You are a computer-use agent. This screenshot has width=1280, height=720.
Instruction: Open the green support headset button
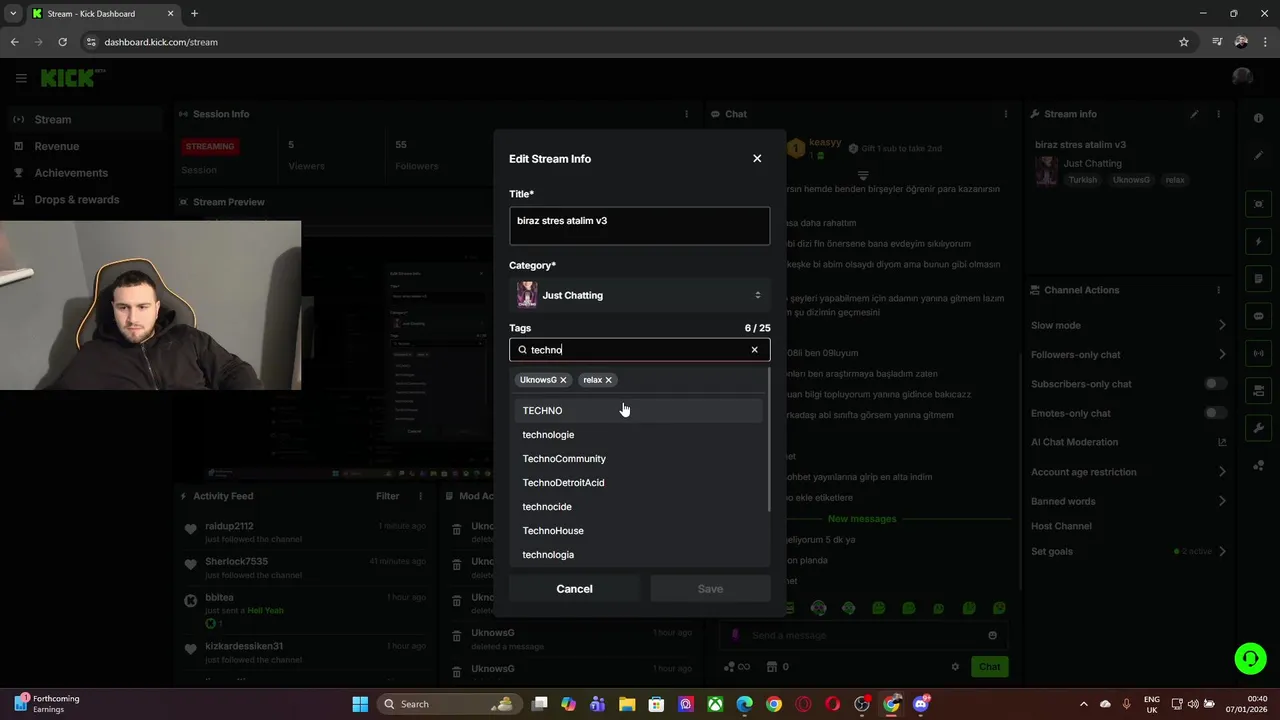[1250, 658]
